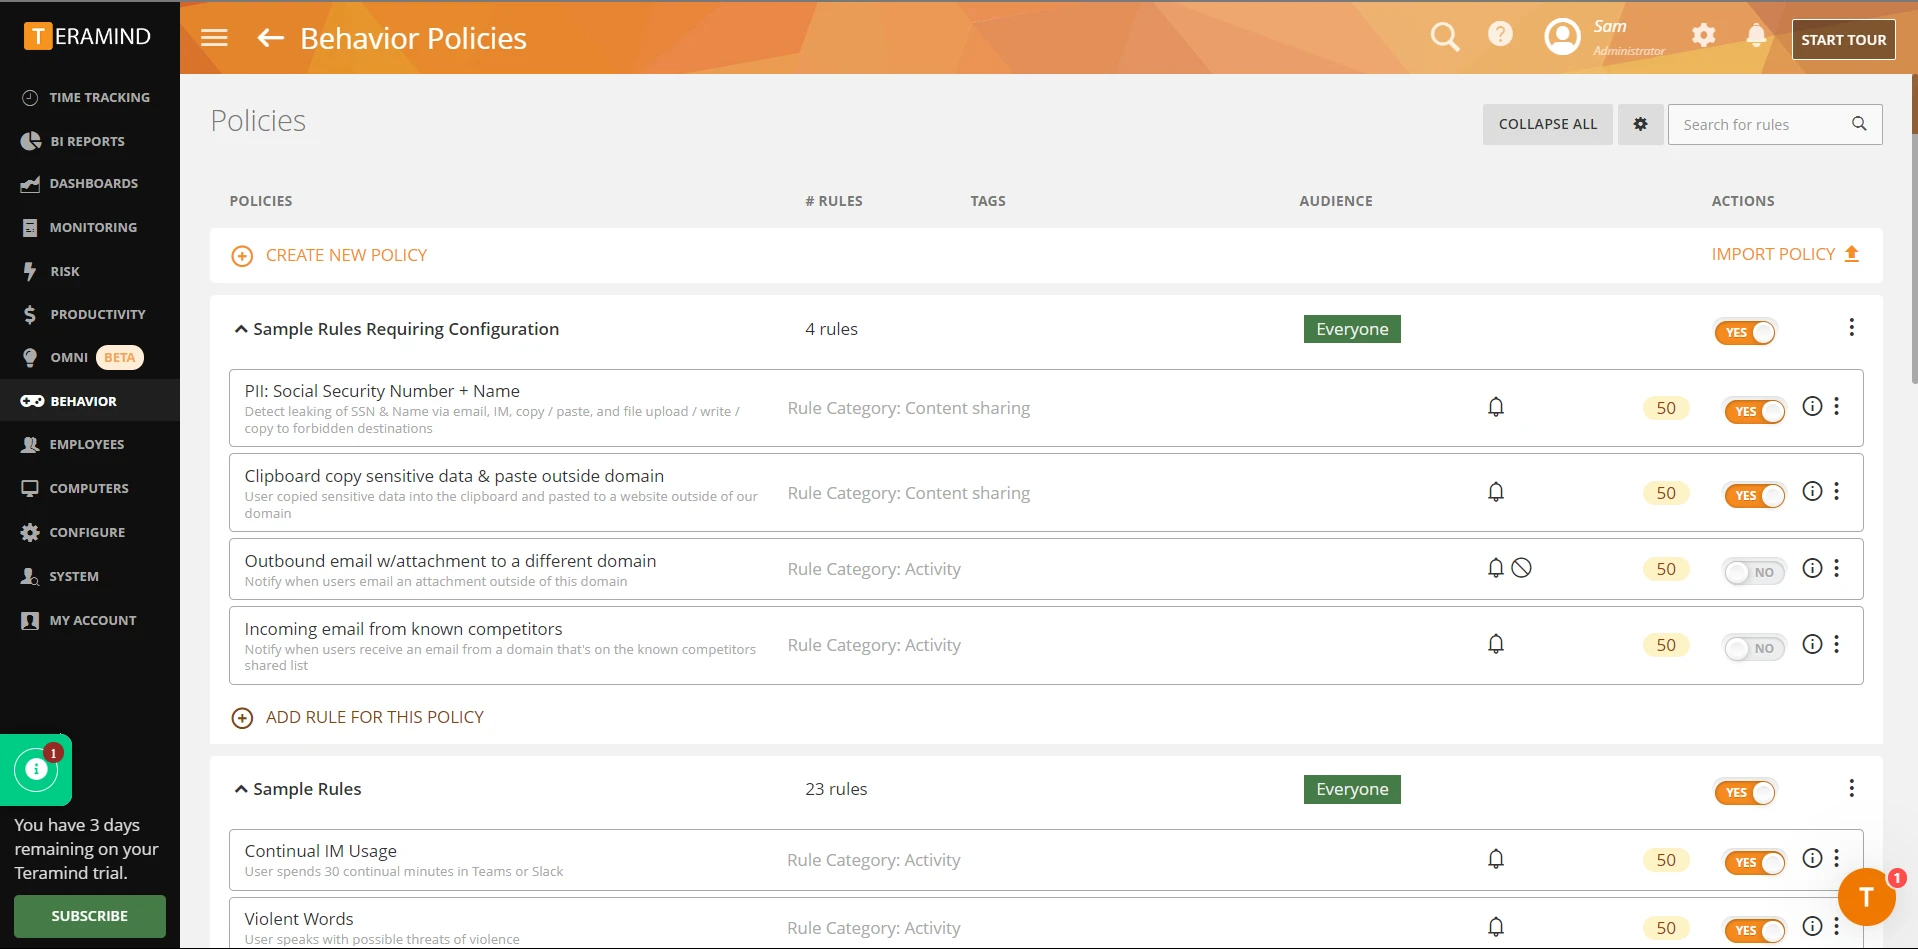Click disabled-notification icon on Outbound email rule
The width and height of the screenshot is (1918, 949).
click(1521, 568)
